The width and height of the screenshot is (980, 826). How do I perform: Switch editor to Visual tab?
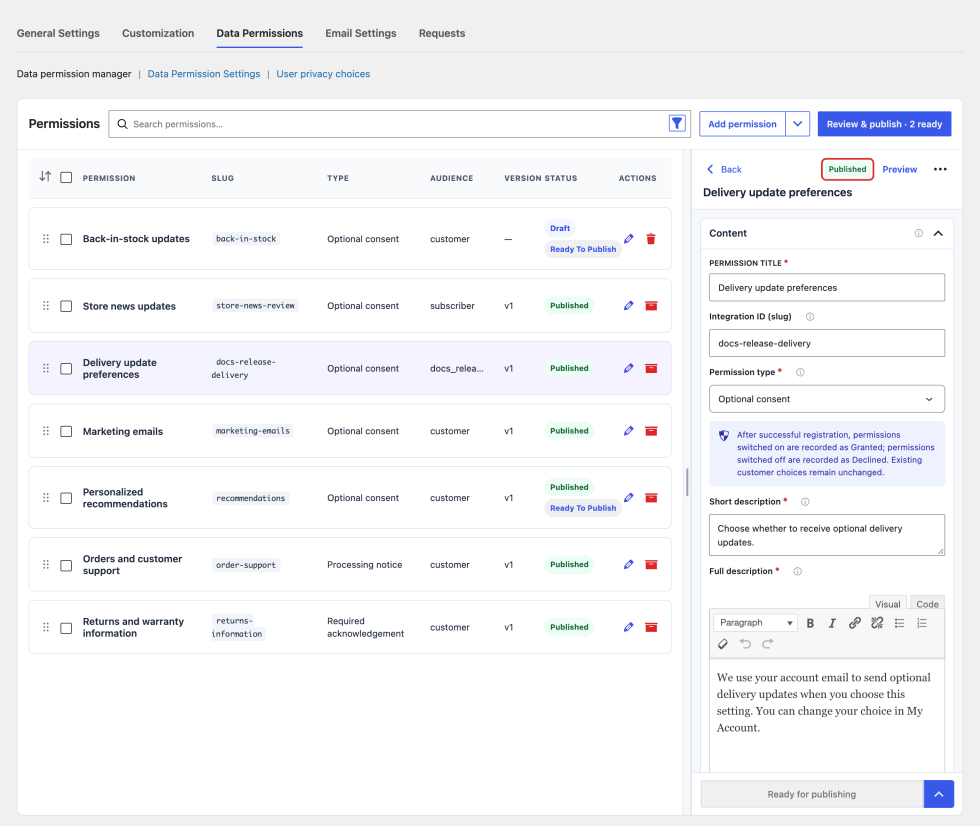(888, 603)
